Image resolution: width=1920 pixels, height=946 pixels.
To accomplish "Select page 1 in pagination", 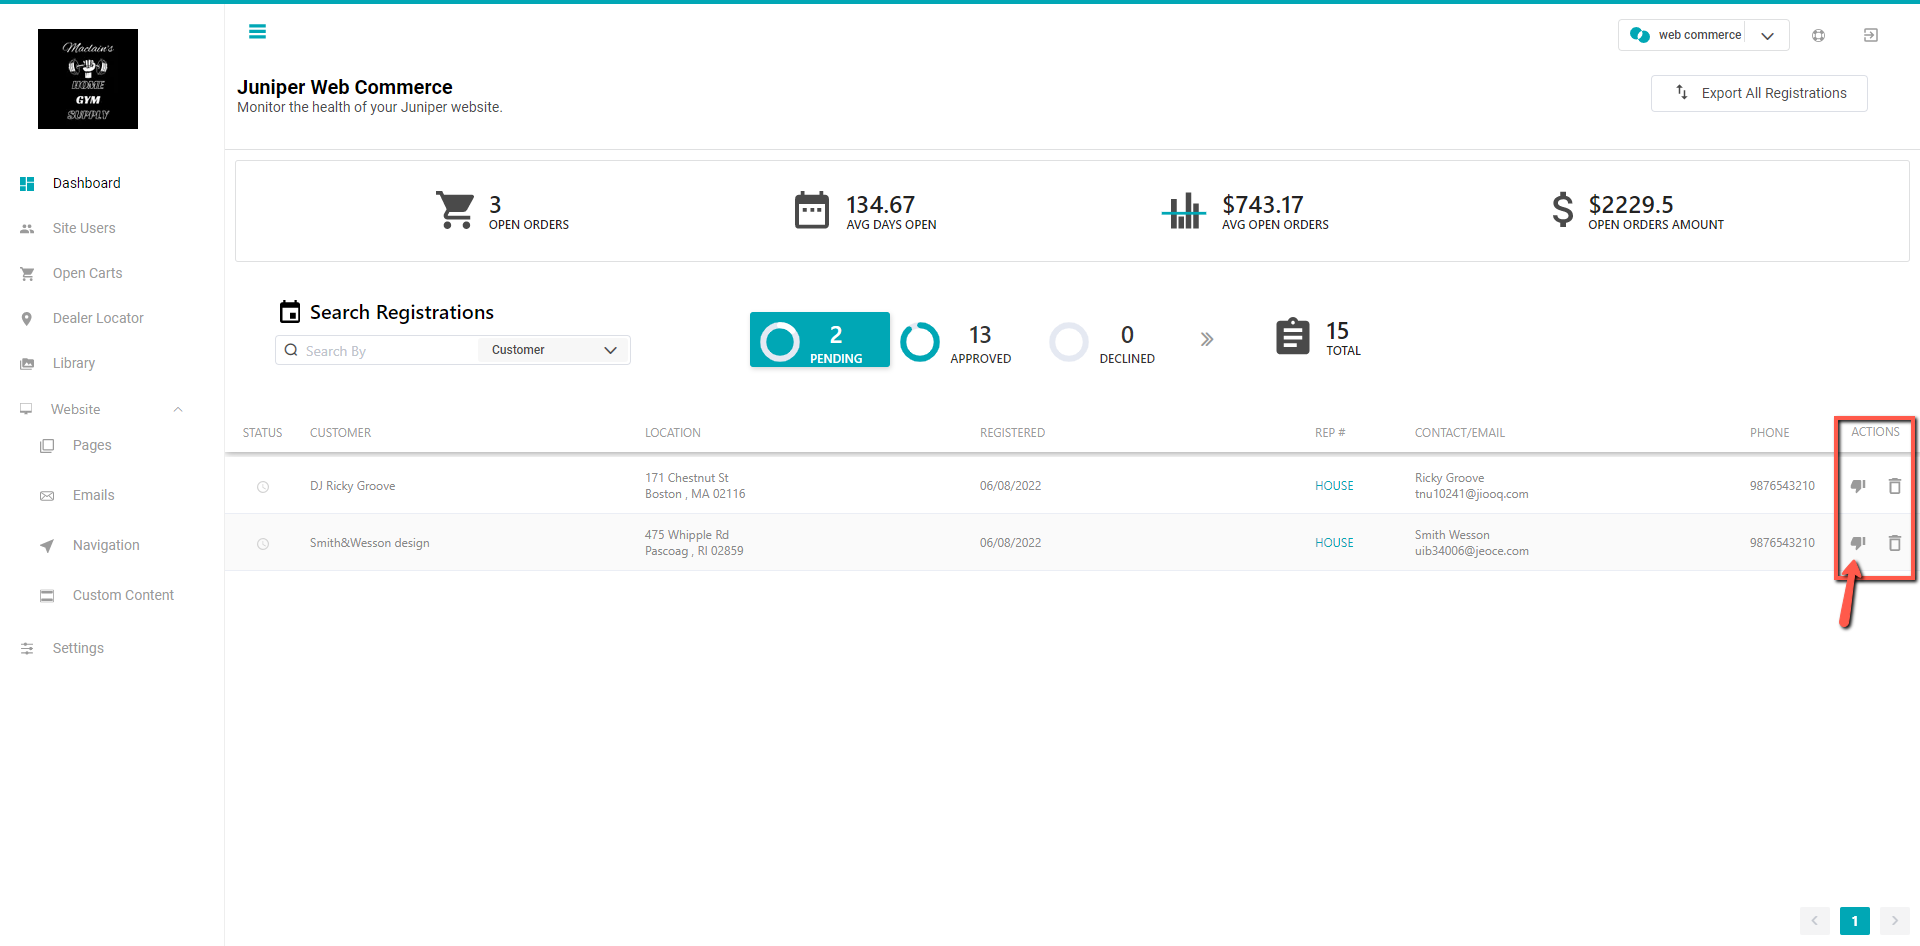I will pos(1854,921).
